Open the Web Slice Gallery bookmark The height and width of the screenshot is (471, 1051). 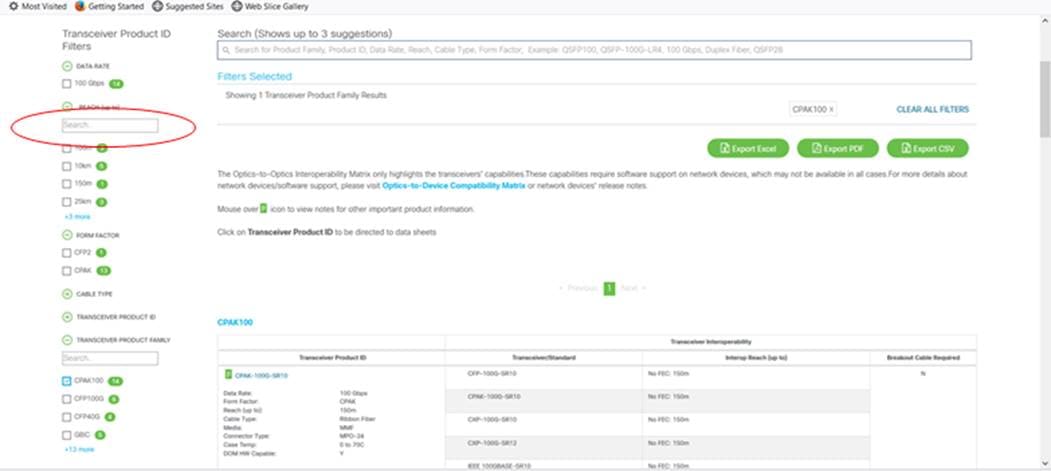269,6
